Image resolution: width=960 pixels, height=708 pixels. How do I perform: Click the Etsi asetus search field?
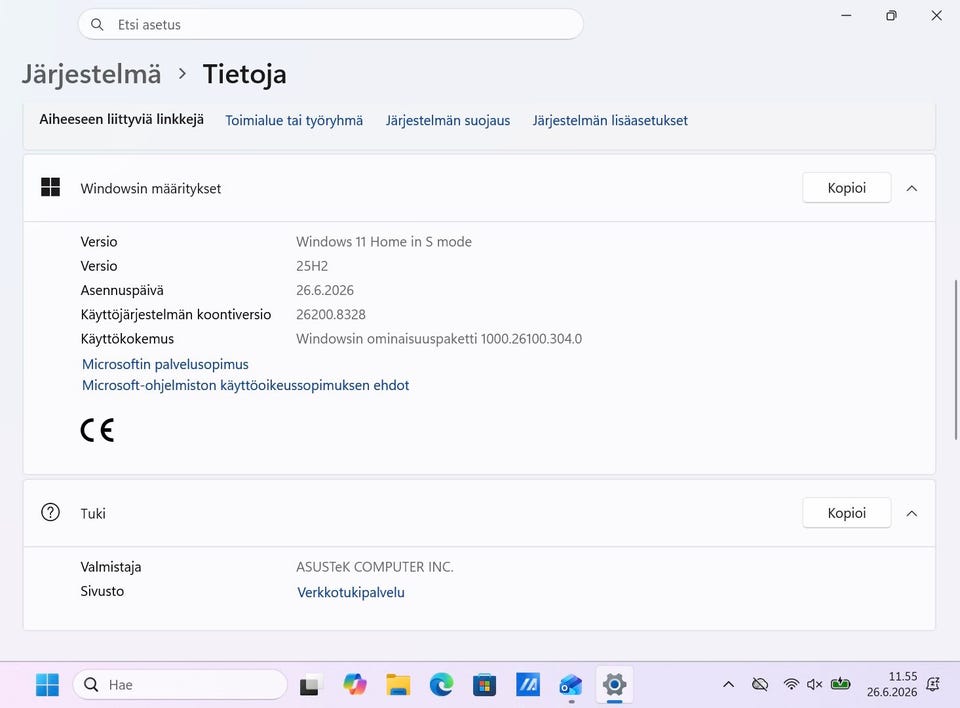point(331,24)
